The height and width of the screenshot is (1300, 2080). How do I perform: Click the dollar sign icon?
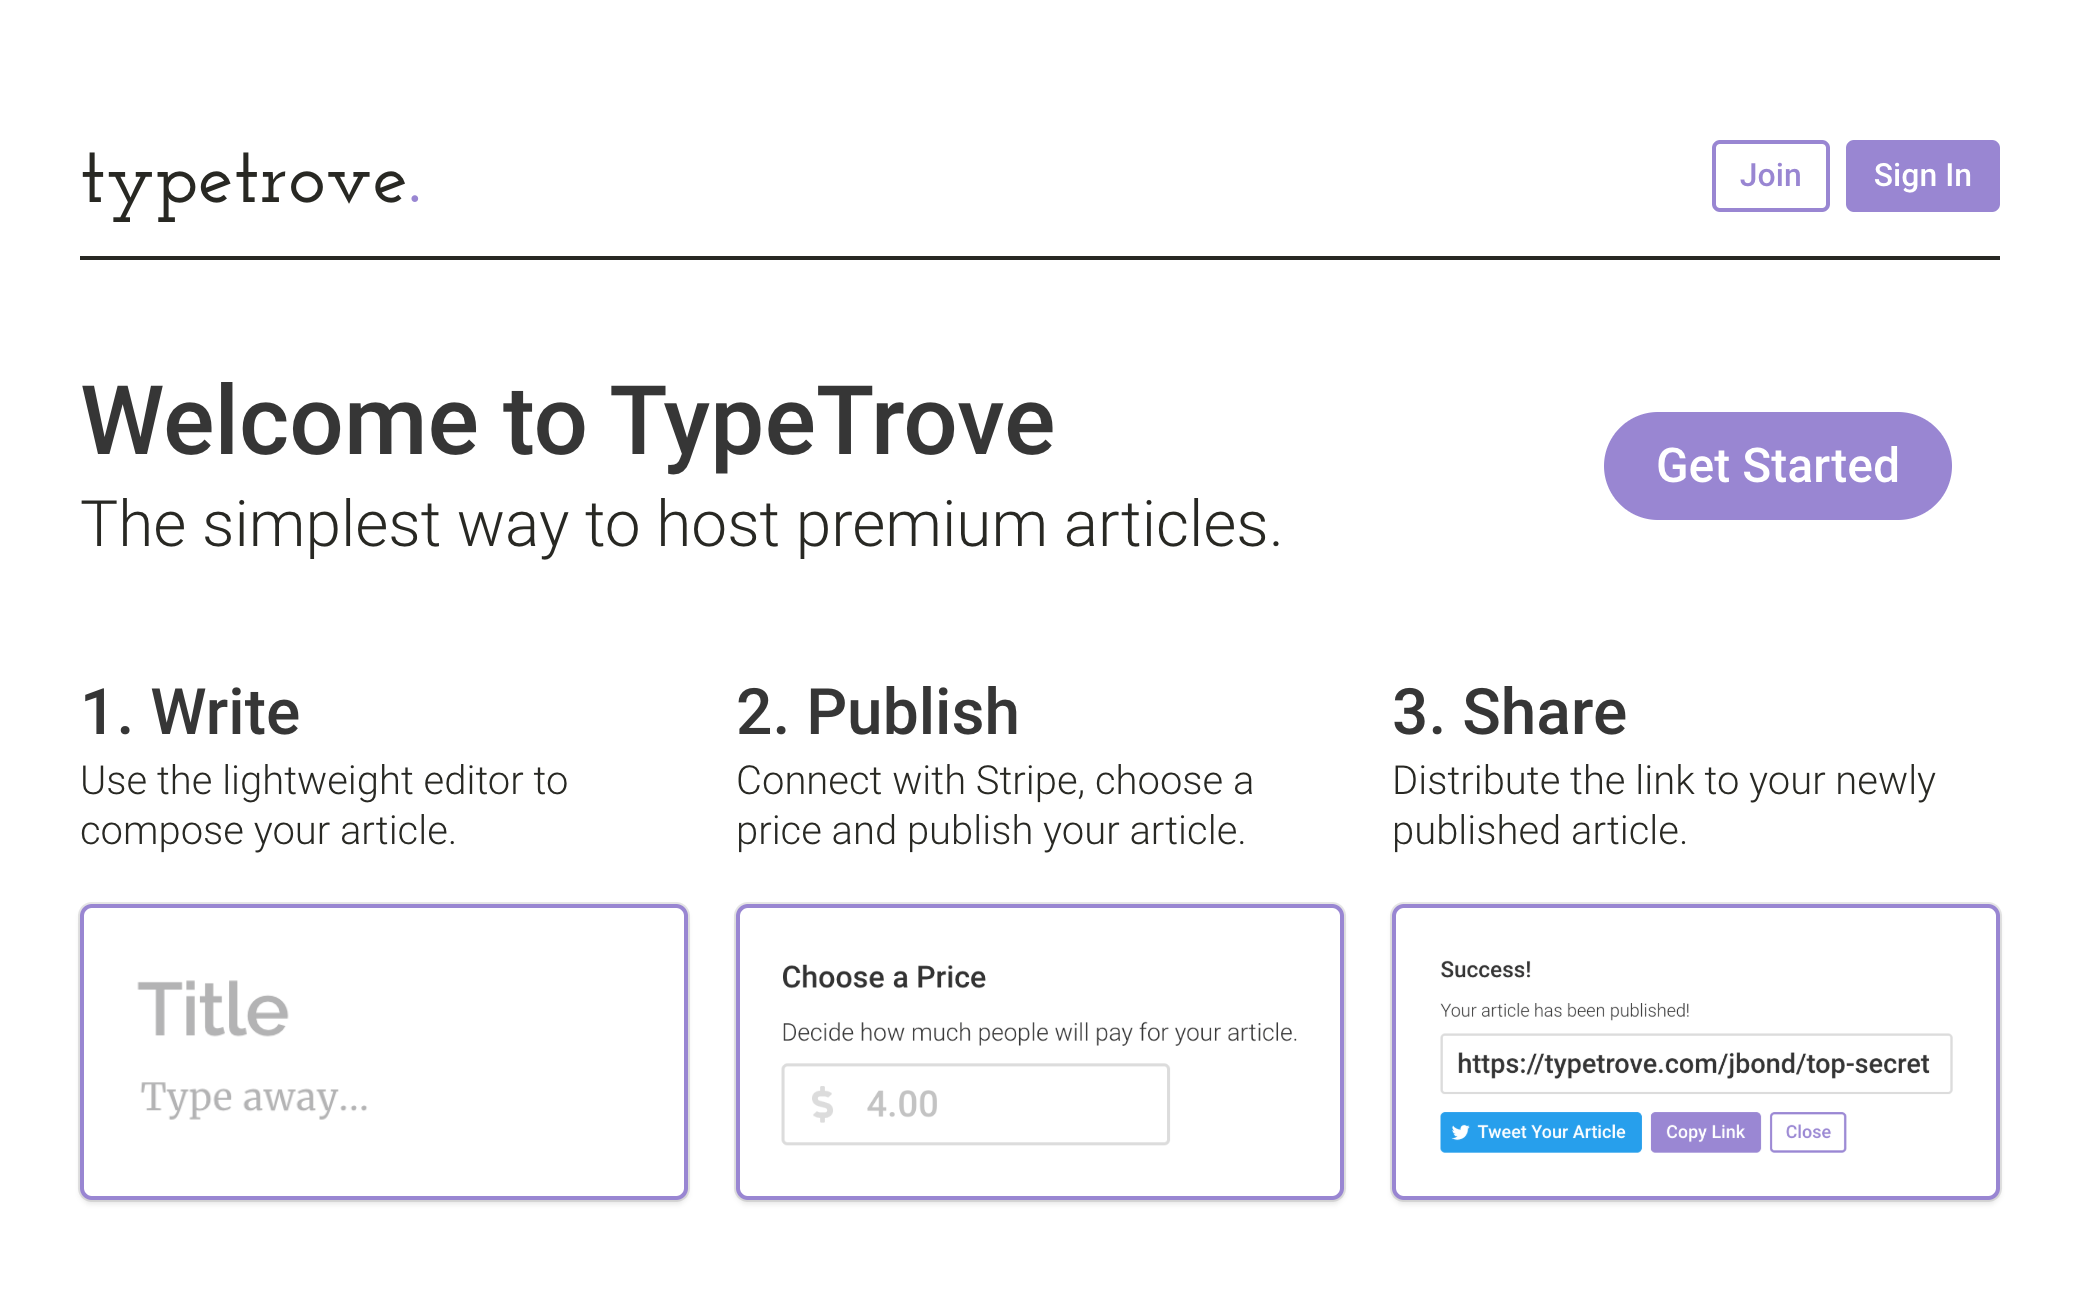point(822,1104)
